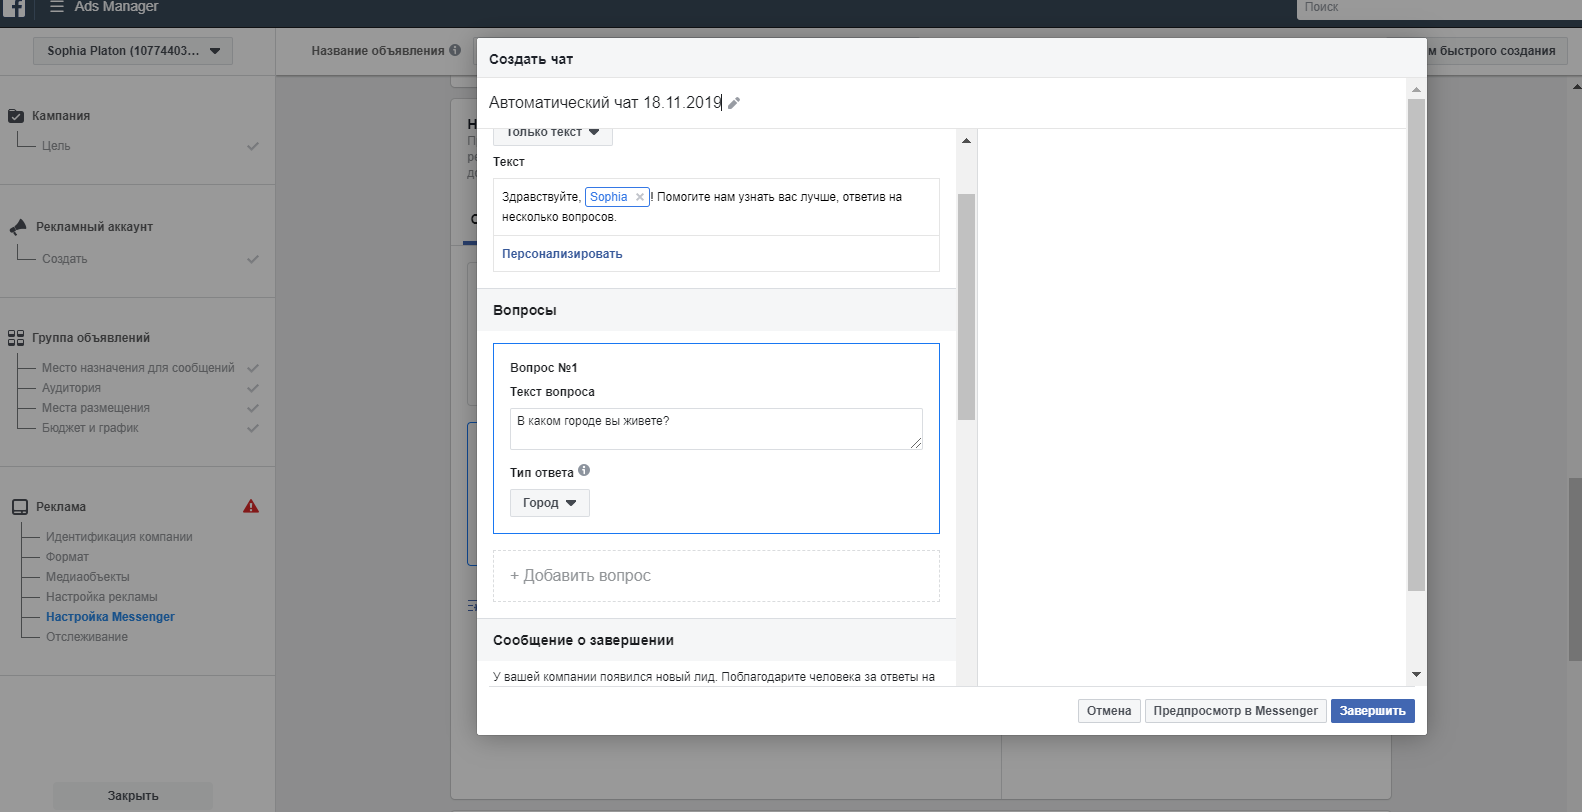This screenshot has height=812, width=1582.
Task: Click the Завершить button
Action: (1372, 711)
